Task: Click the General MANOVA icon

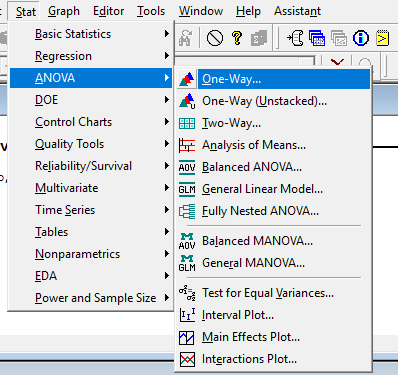Action: (x=187, y=263)
